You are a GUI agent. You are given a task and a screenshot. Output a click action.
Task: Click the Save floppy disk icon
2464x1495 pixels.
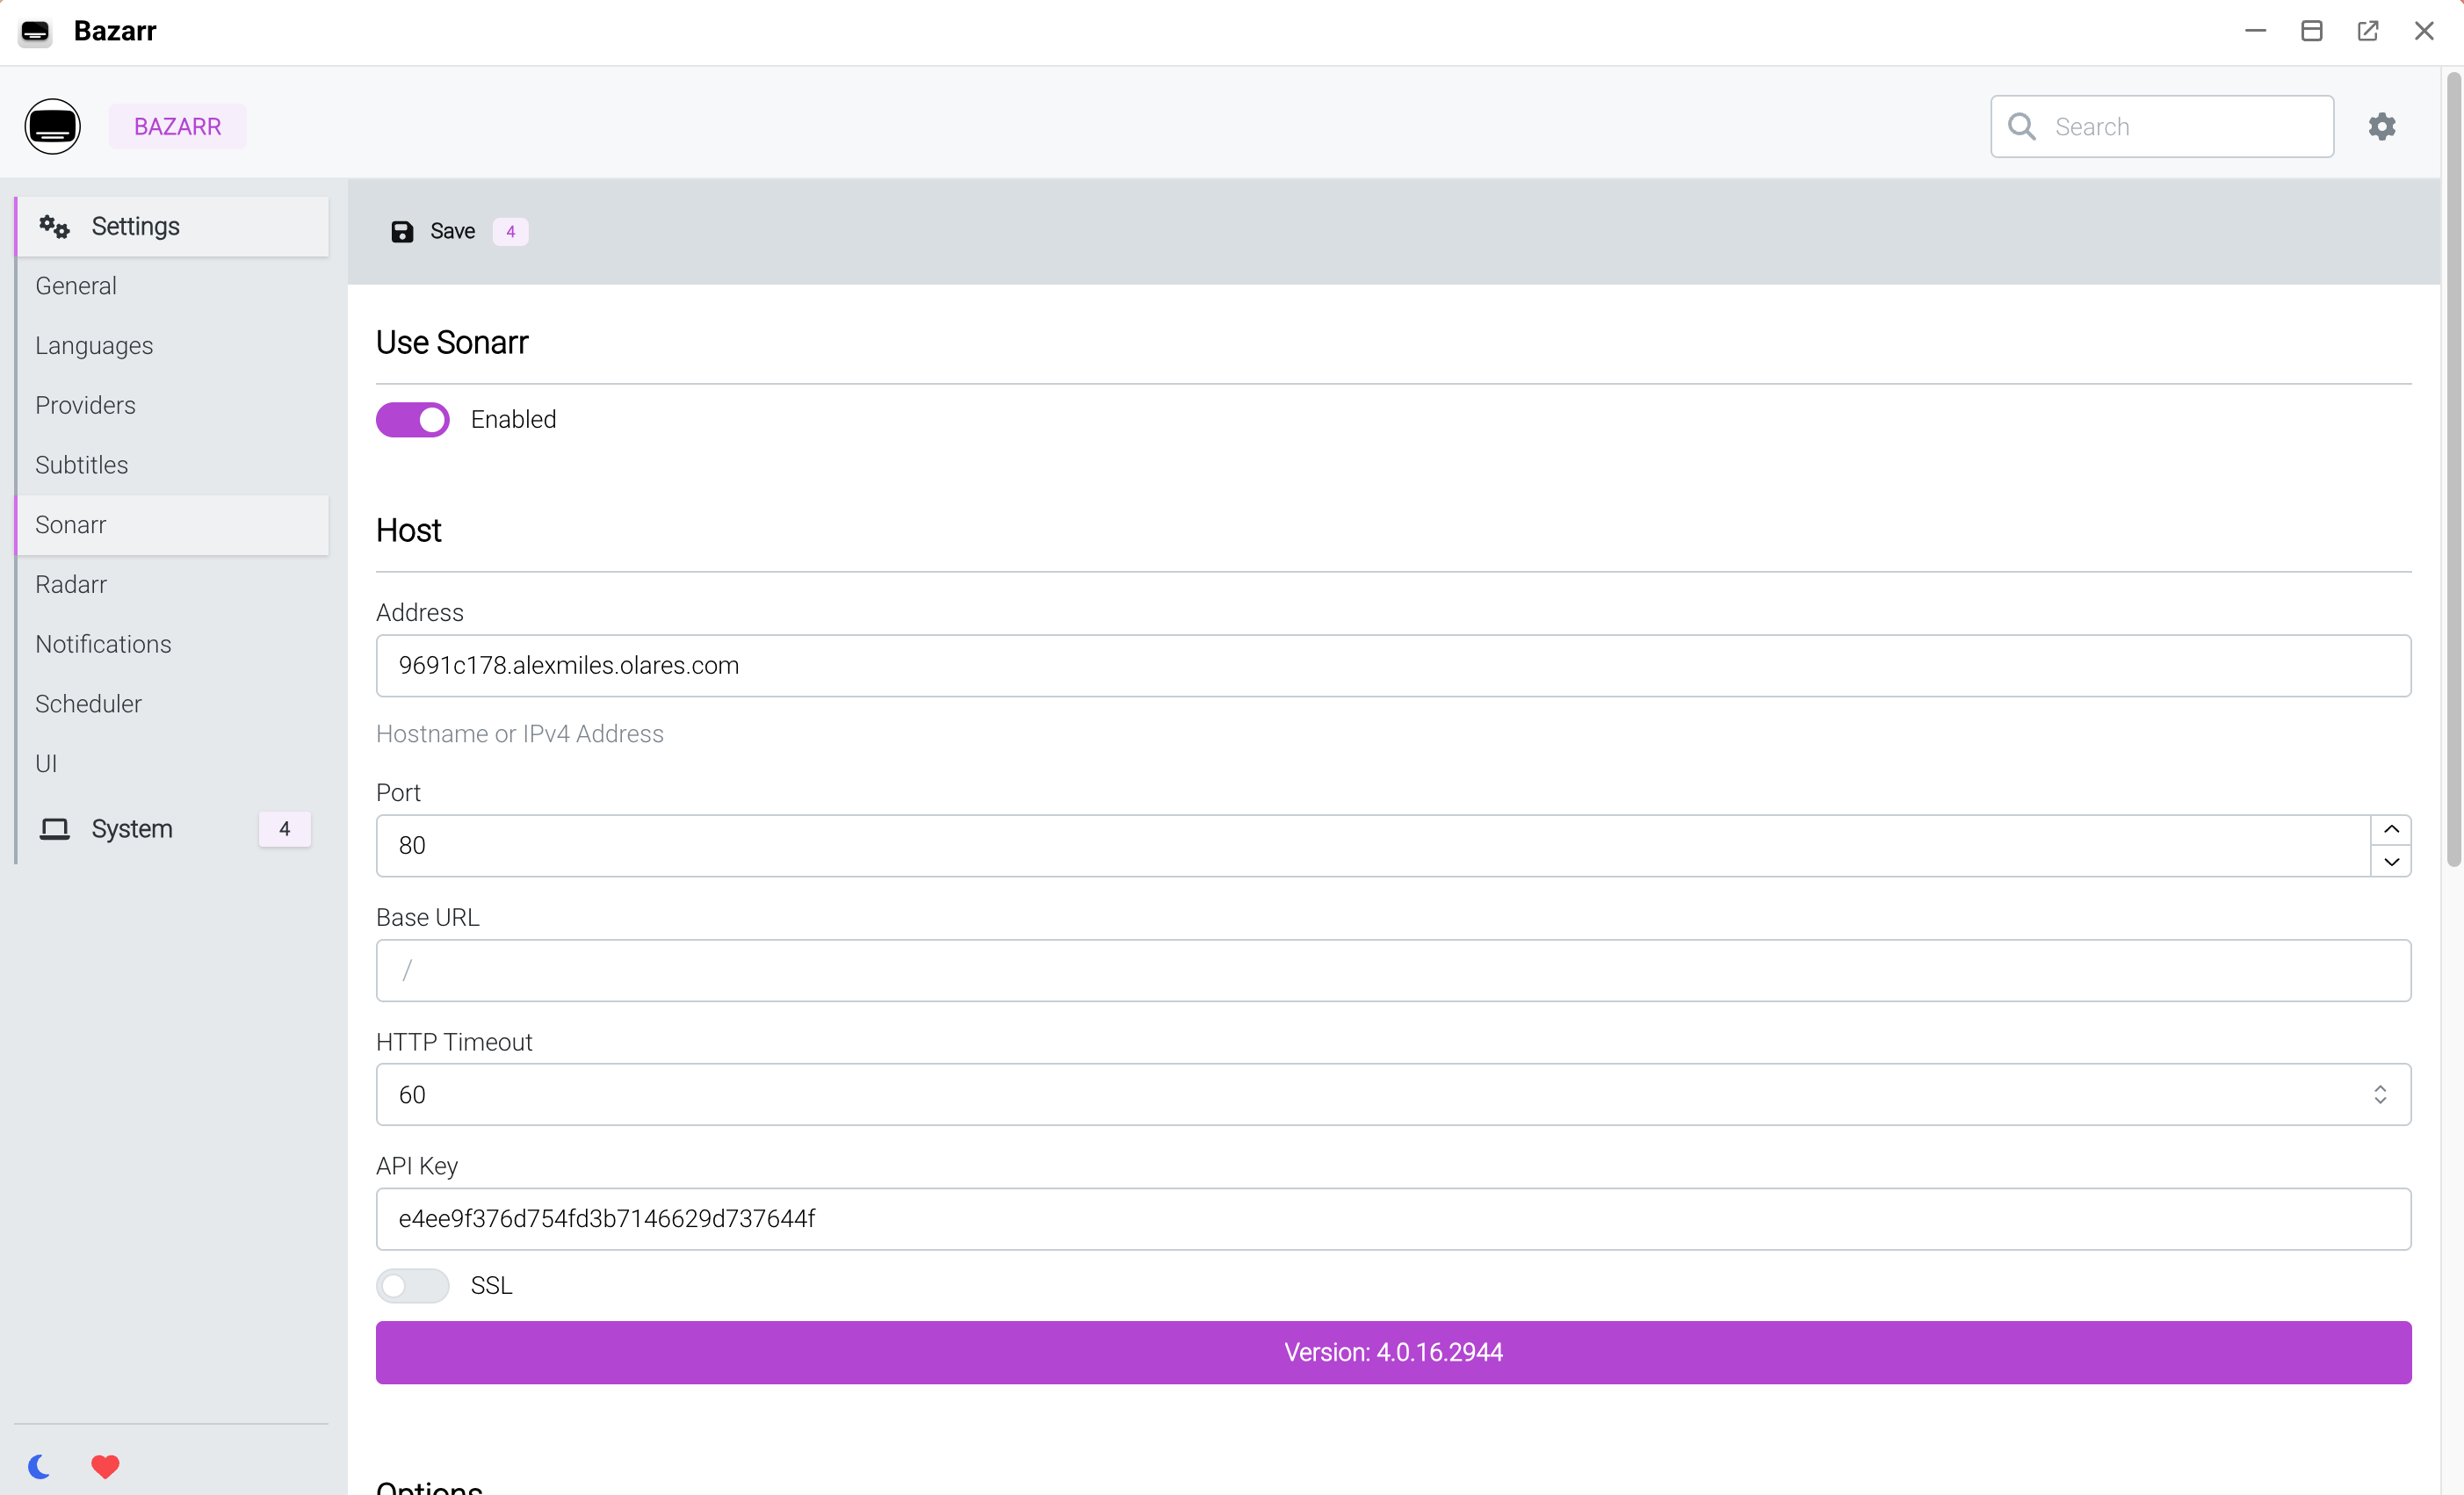[x=402, y=232]
